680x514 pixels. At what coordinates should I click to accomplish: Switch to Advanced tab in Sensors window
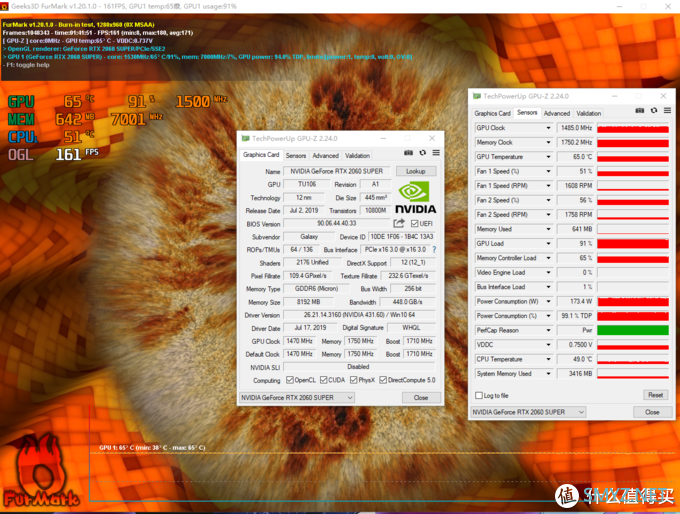pyautogui.click(x=556, y=113)
